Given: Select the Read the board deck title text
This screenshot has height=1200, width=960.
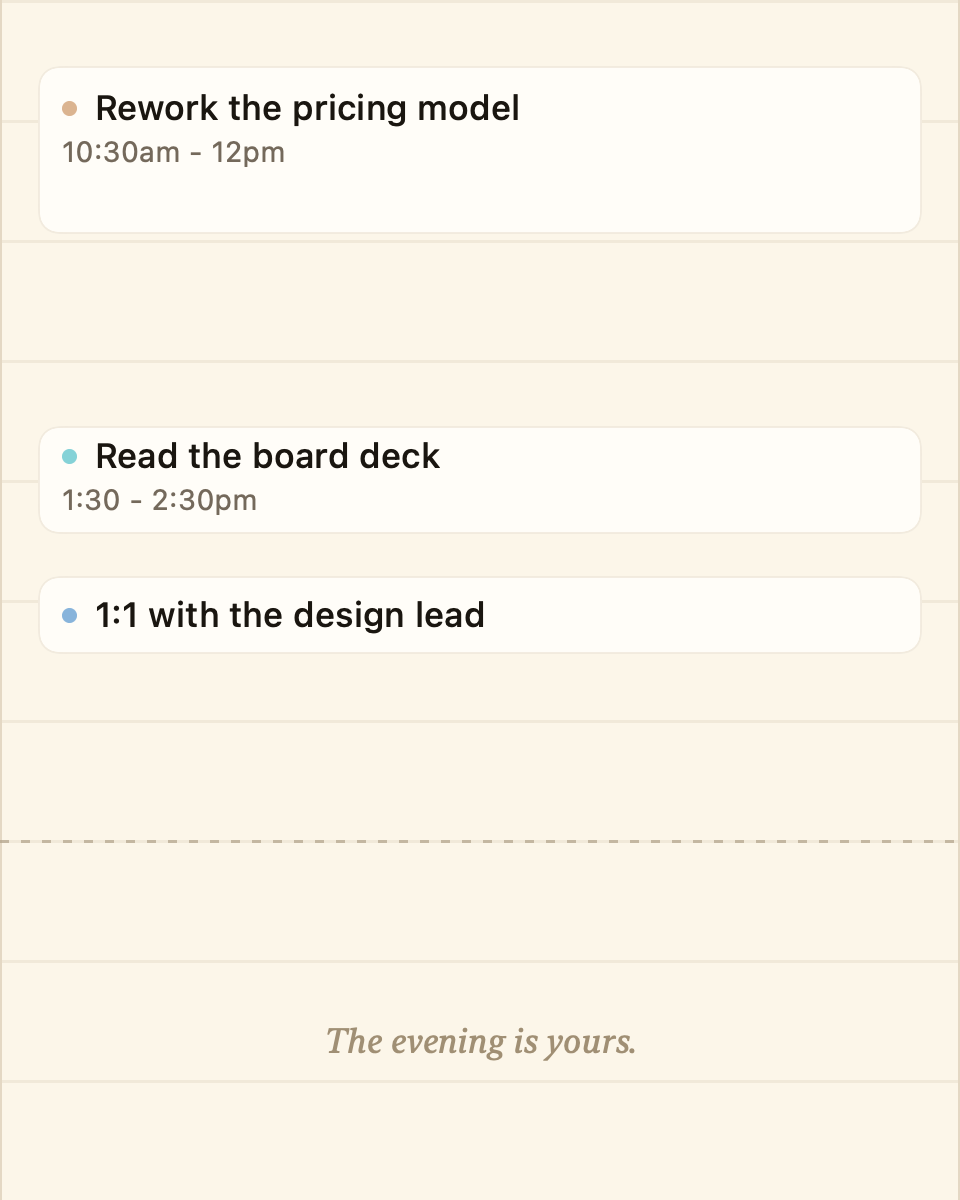Looking at the screenshot, I should coord(267,456).
